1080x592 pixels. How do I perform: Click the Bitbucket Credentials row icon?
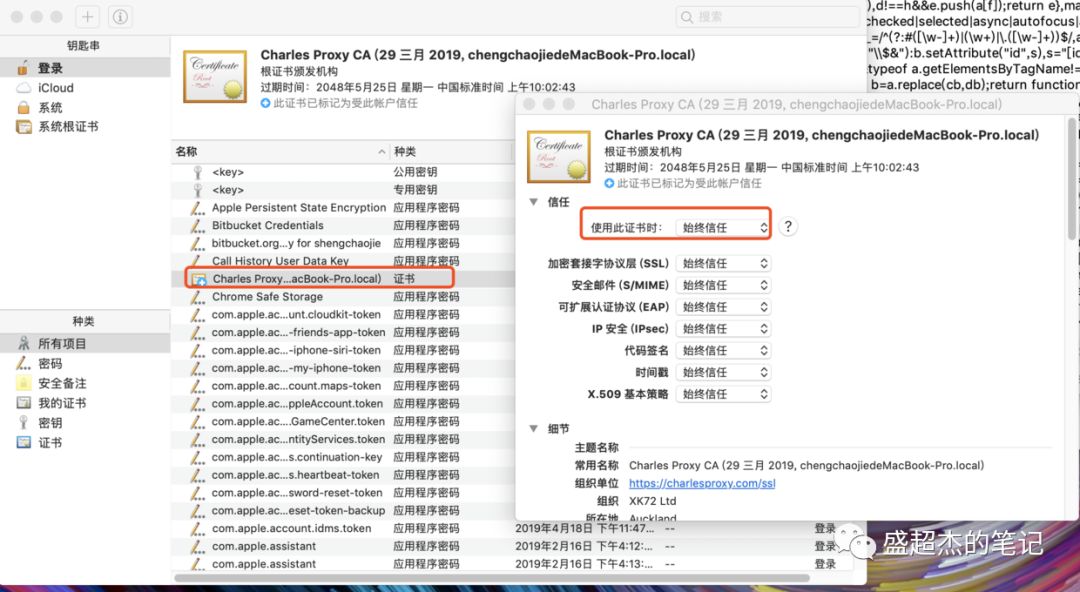pyautogui.click(x=198, y=225)
